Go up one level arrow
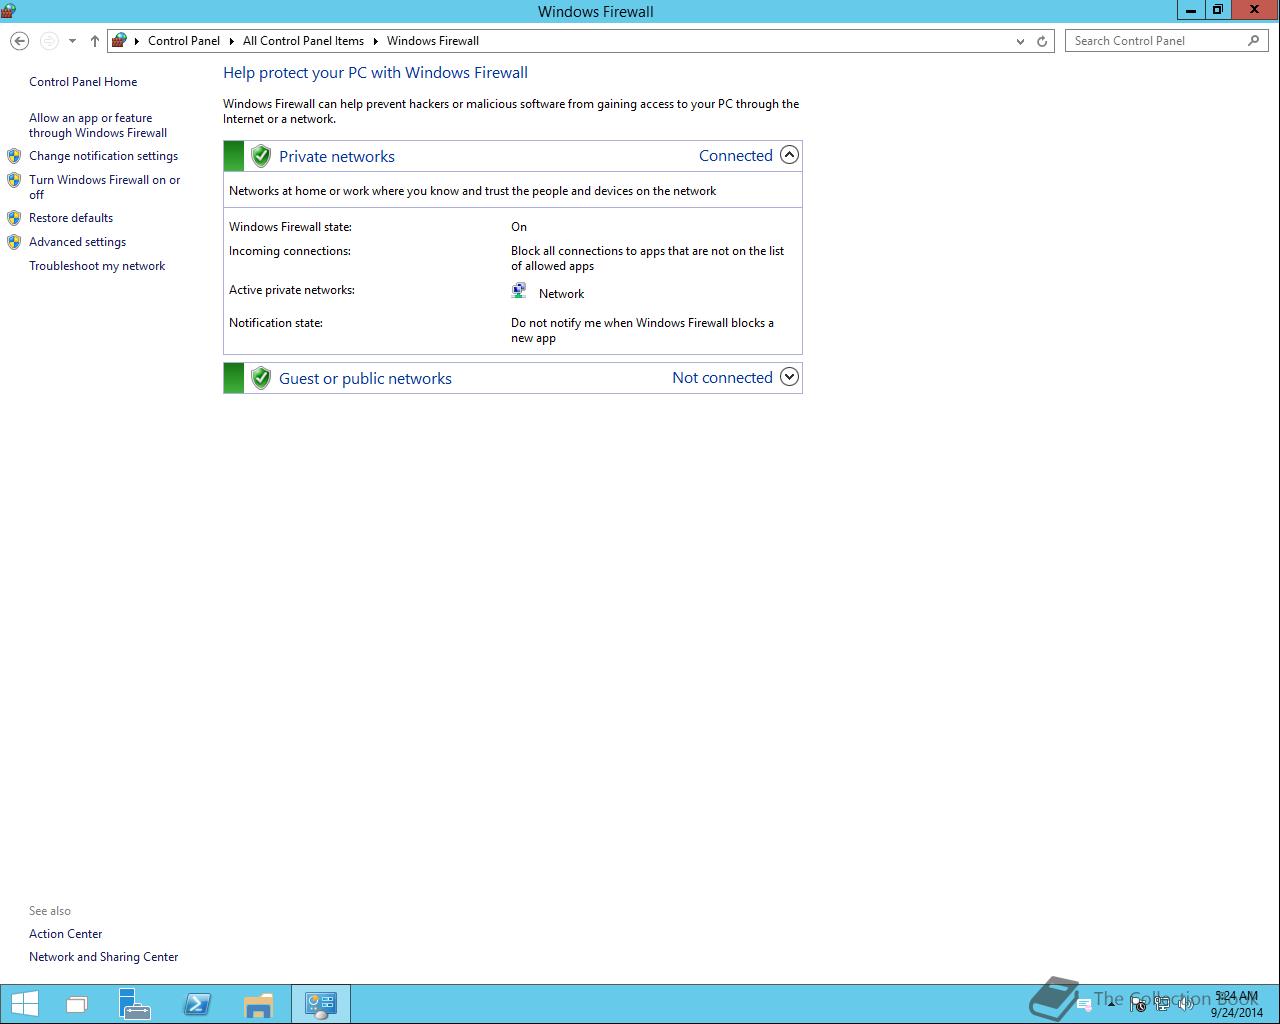1280x1024 pixels. (94, 41)
